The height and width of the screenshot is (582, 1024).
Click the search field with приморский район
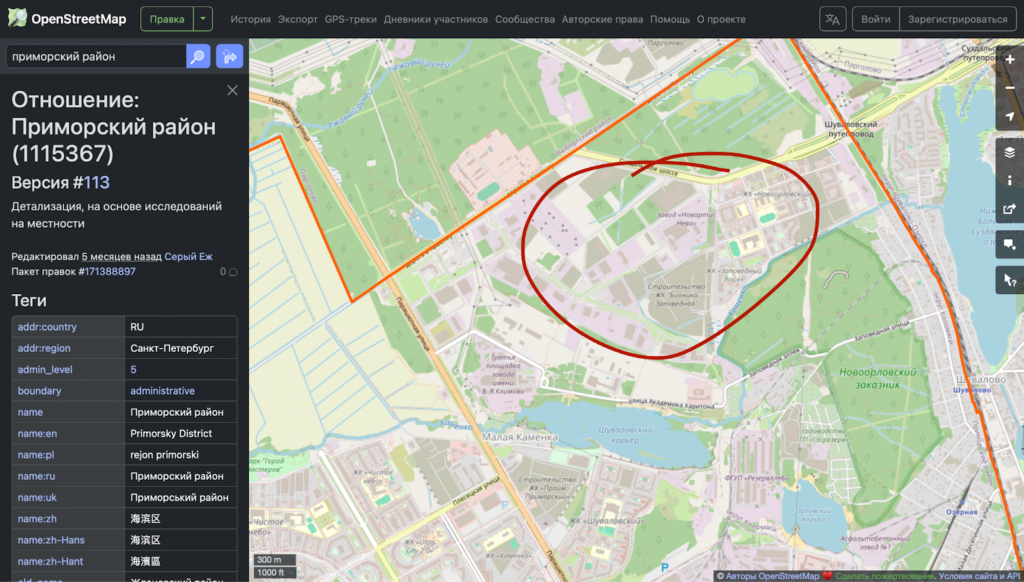[96, 57]
